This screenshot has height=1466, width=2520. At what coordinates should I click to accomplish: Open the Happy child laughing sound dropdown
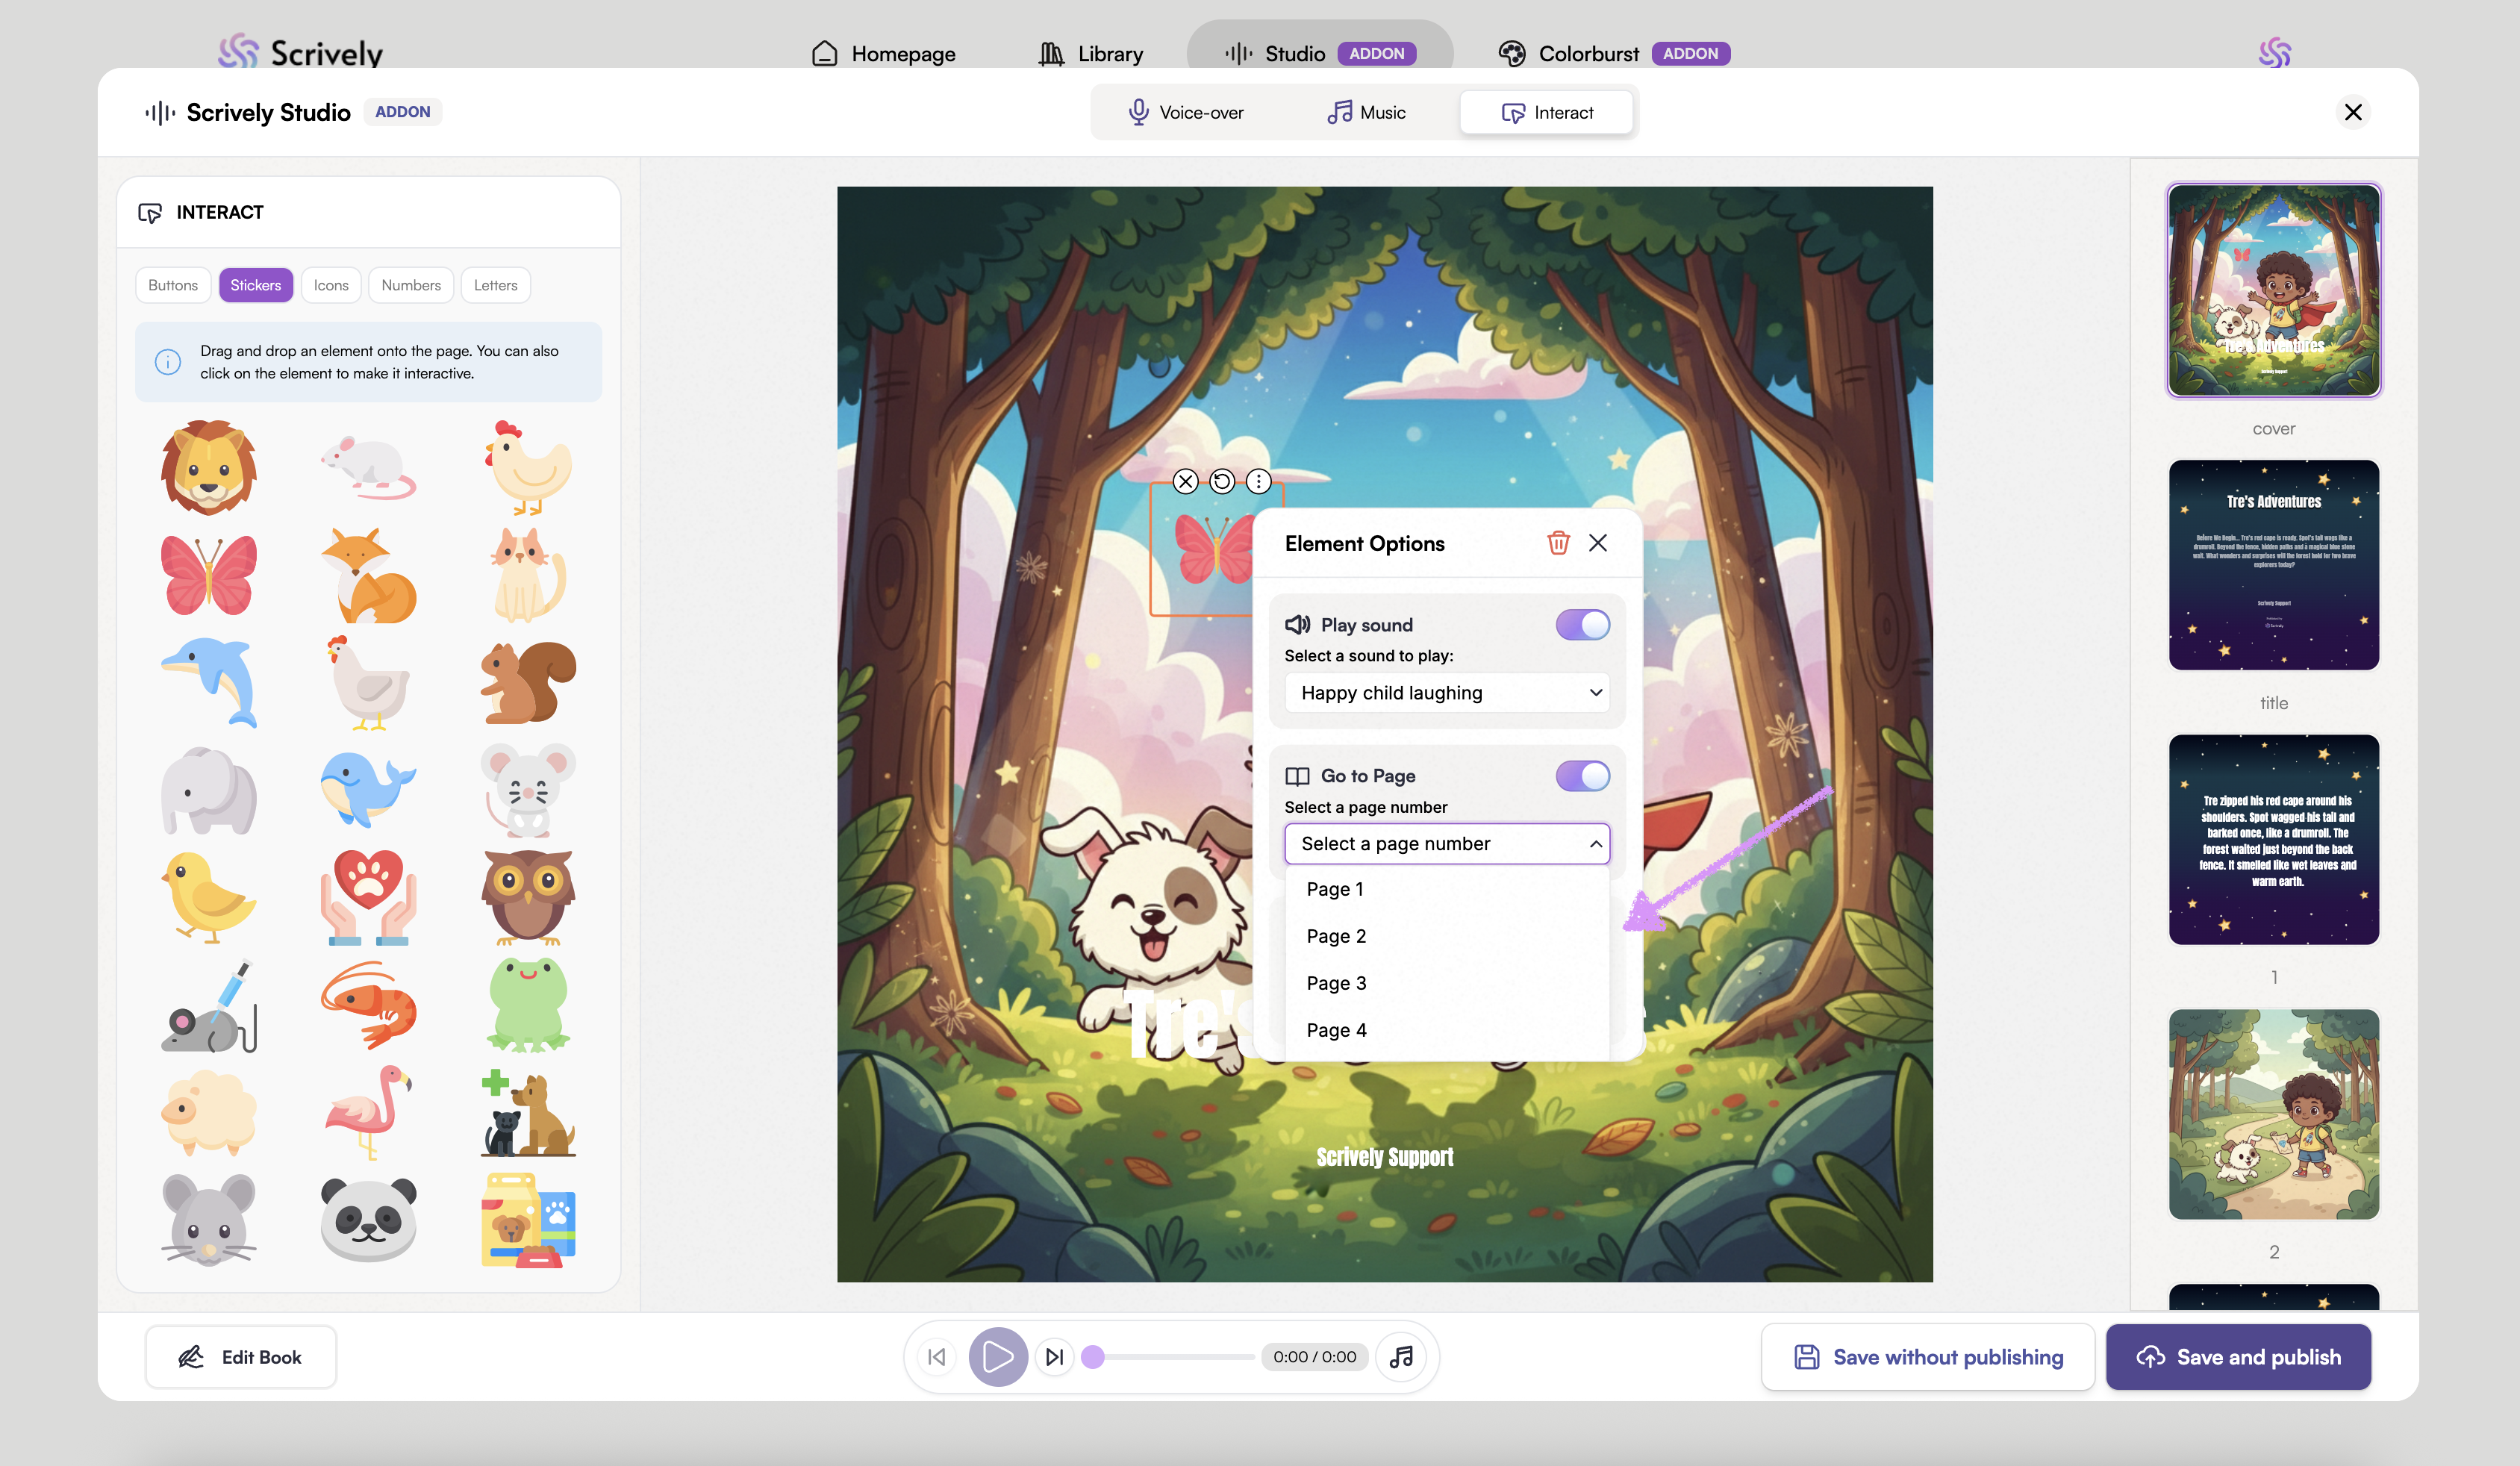(1446, 693)
